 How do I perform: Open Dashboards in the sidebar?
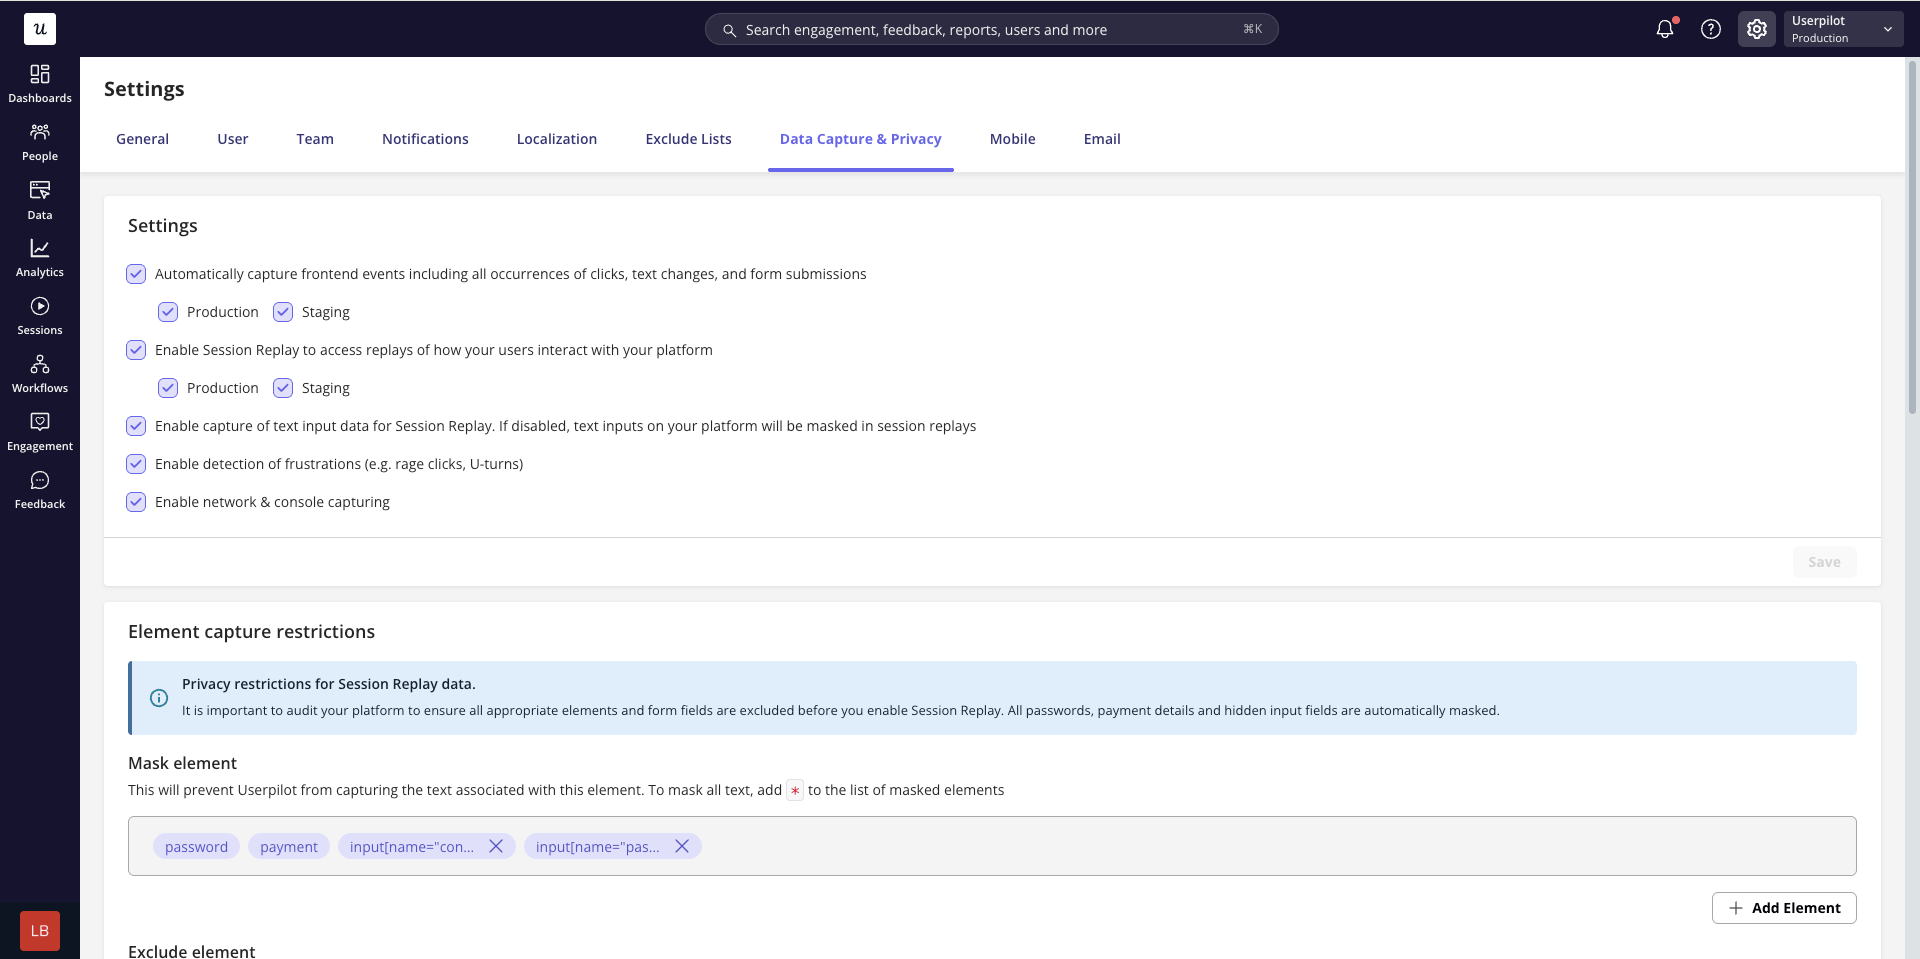pos(40,84)
